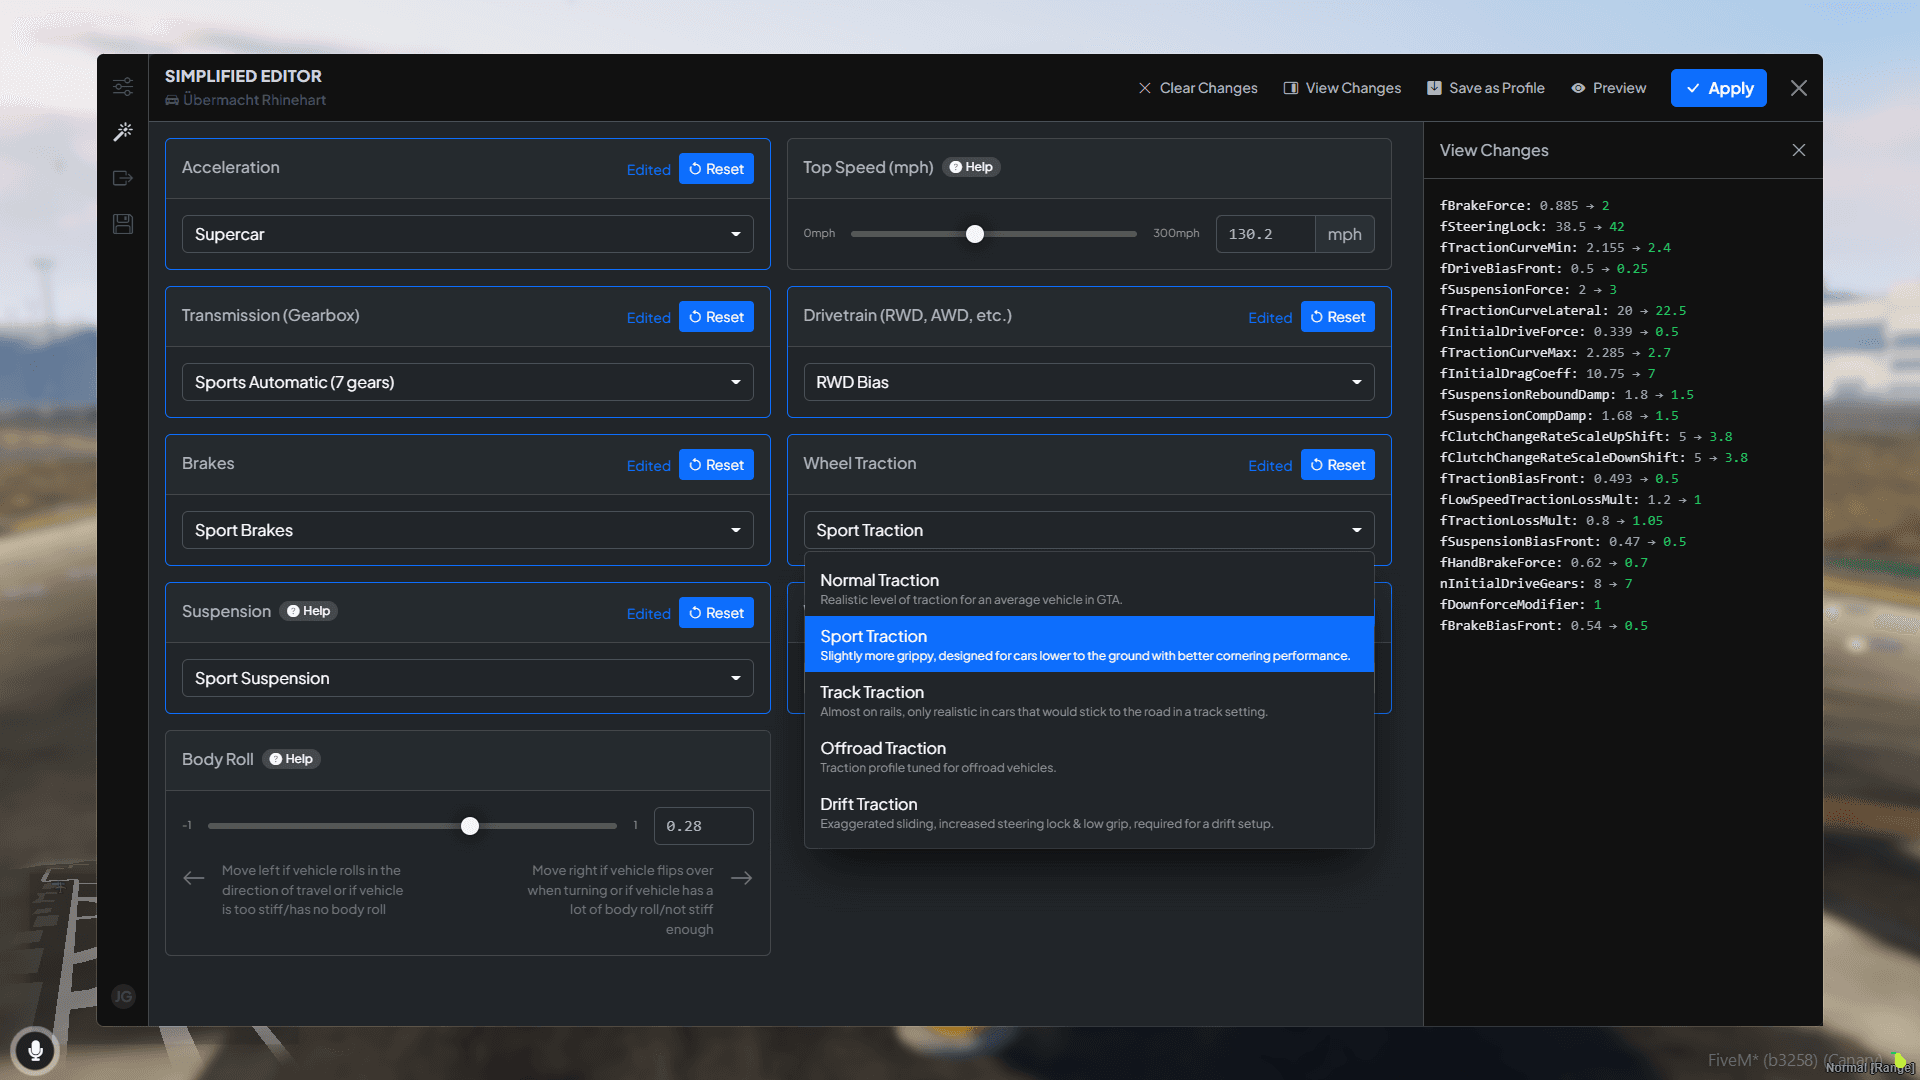Image resolution: width=1920 pixels, height=1080 pixels.
Task: Select the sliders icon in the left sidebar
Action: pyautogui.click(x=122, y=87)
